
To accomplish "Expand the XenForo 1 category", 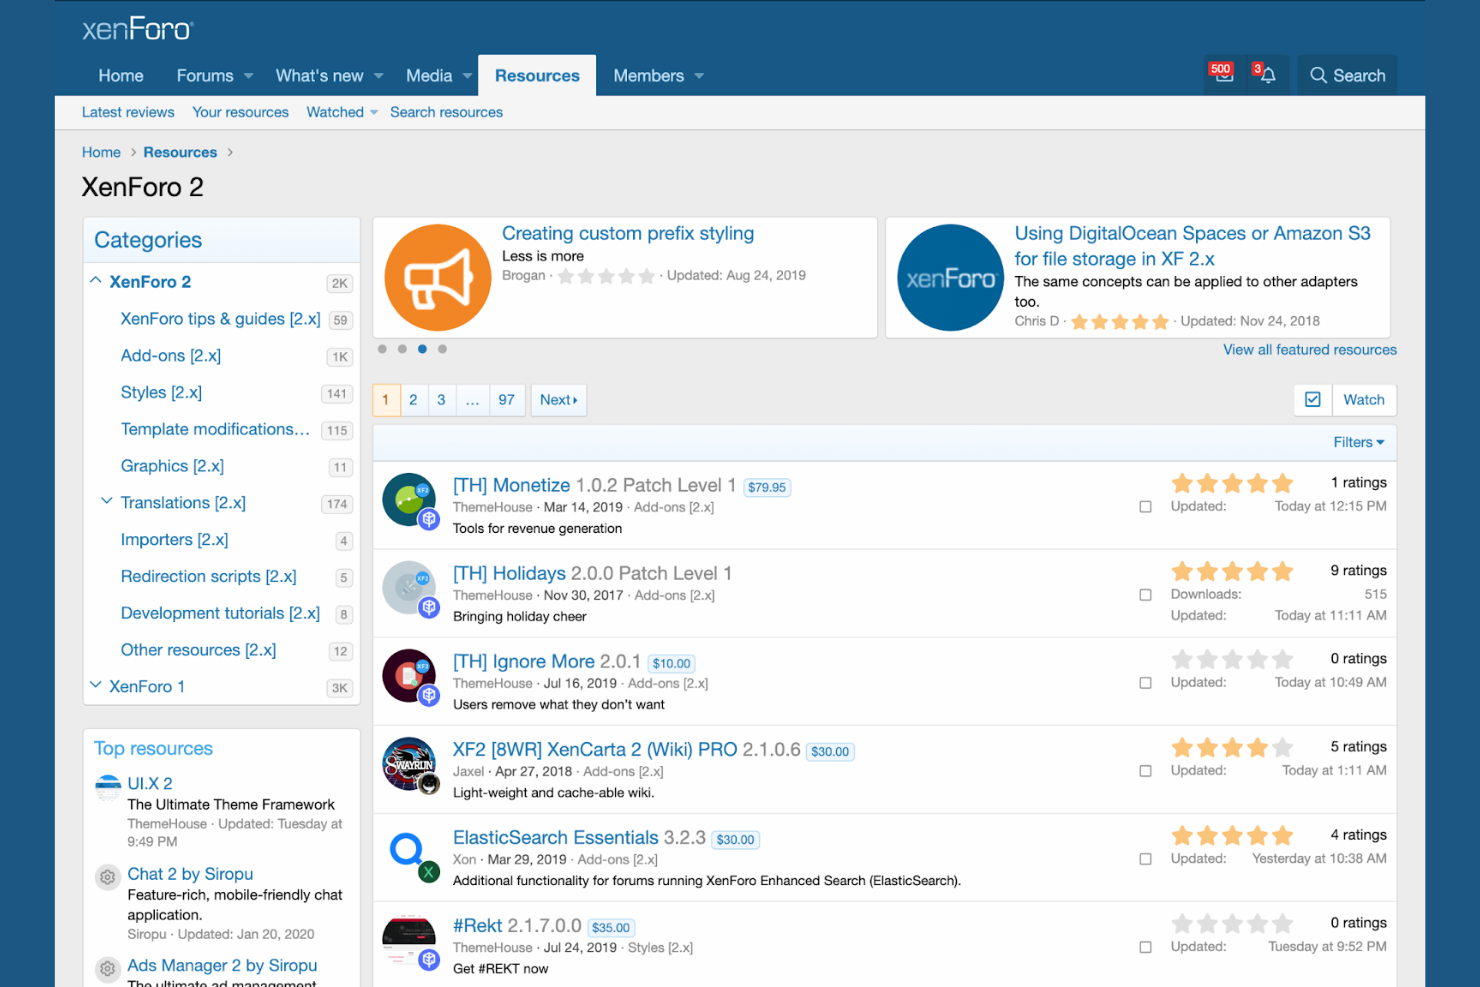I will 96,686.
